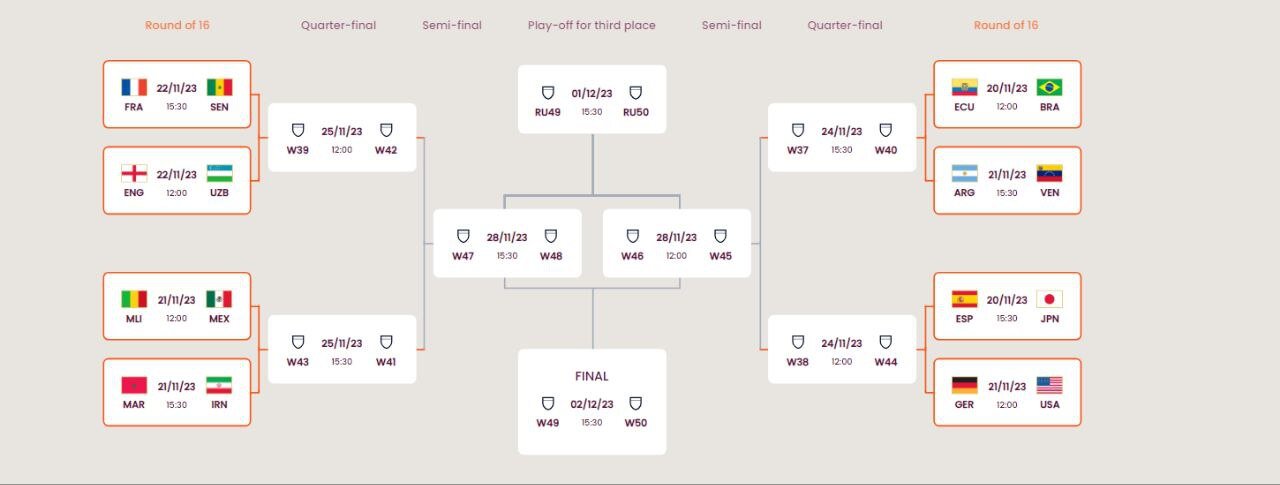Click the England flag icon
Screen dimensions: 1280x485
[x=134, y=173]
